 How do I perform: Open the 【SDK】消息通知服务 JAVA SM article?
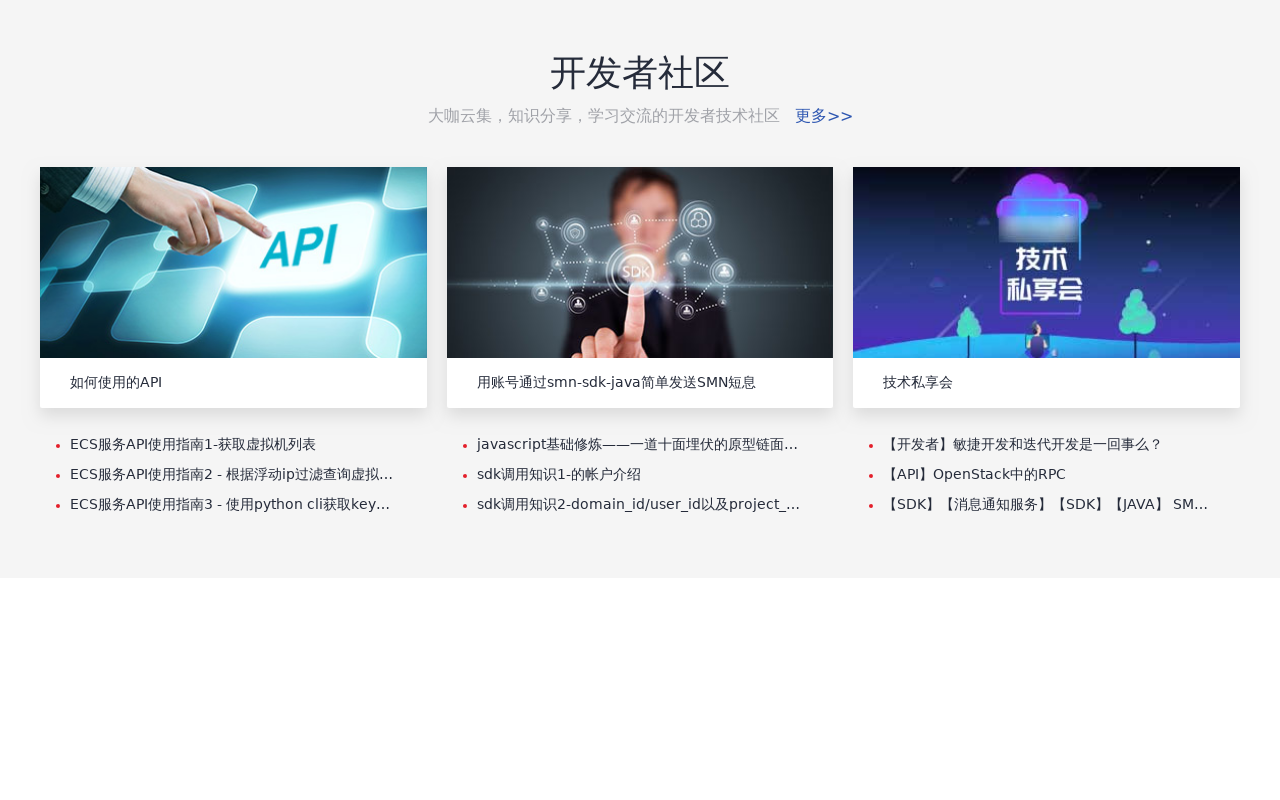click(1046, 503)
